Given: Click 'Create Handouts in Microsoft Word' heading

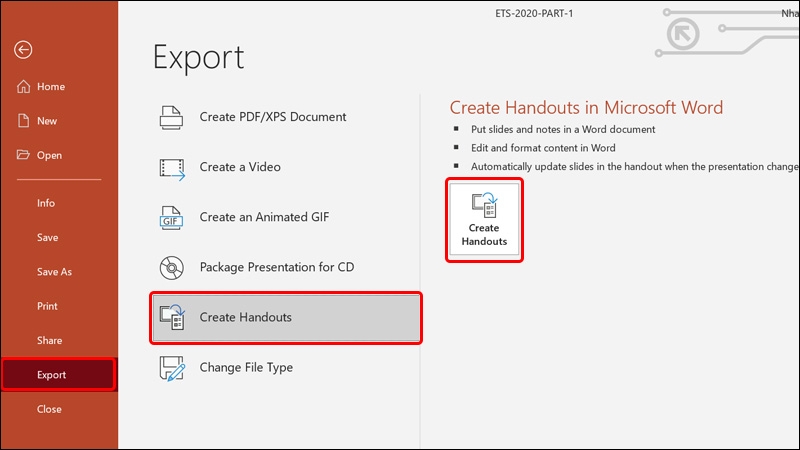Looking at the screenshot, I should coord(586,108).
